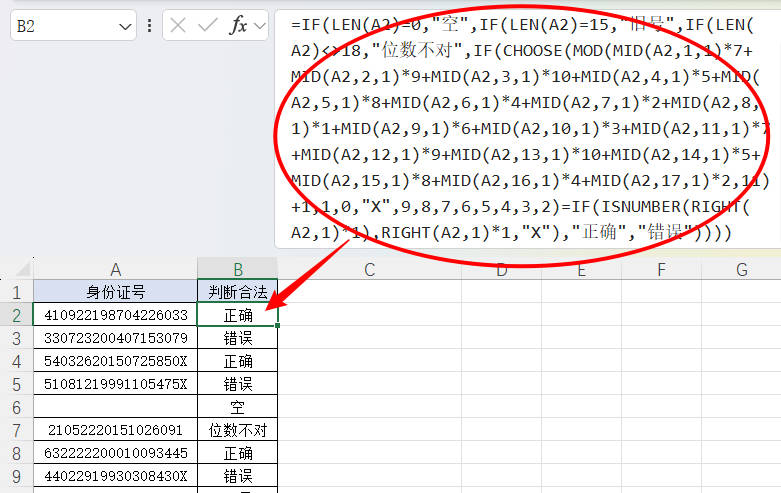Screen dimensions: 781x493
Task: Click into the formula bar text
Action: tap(520, 130)
